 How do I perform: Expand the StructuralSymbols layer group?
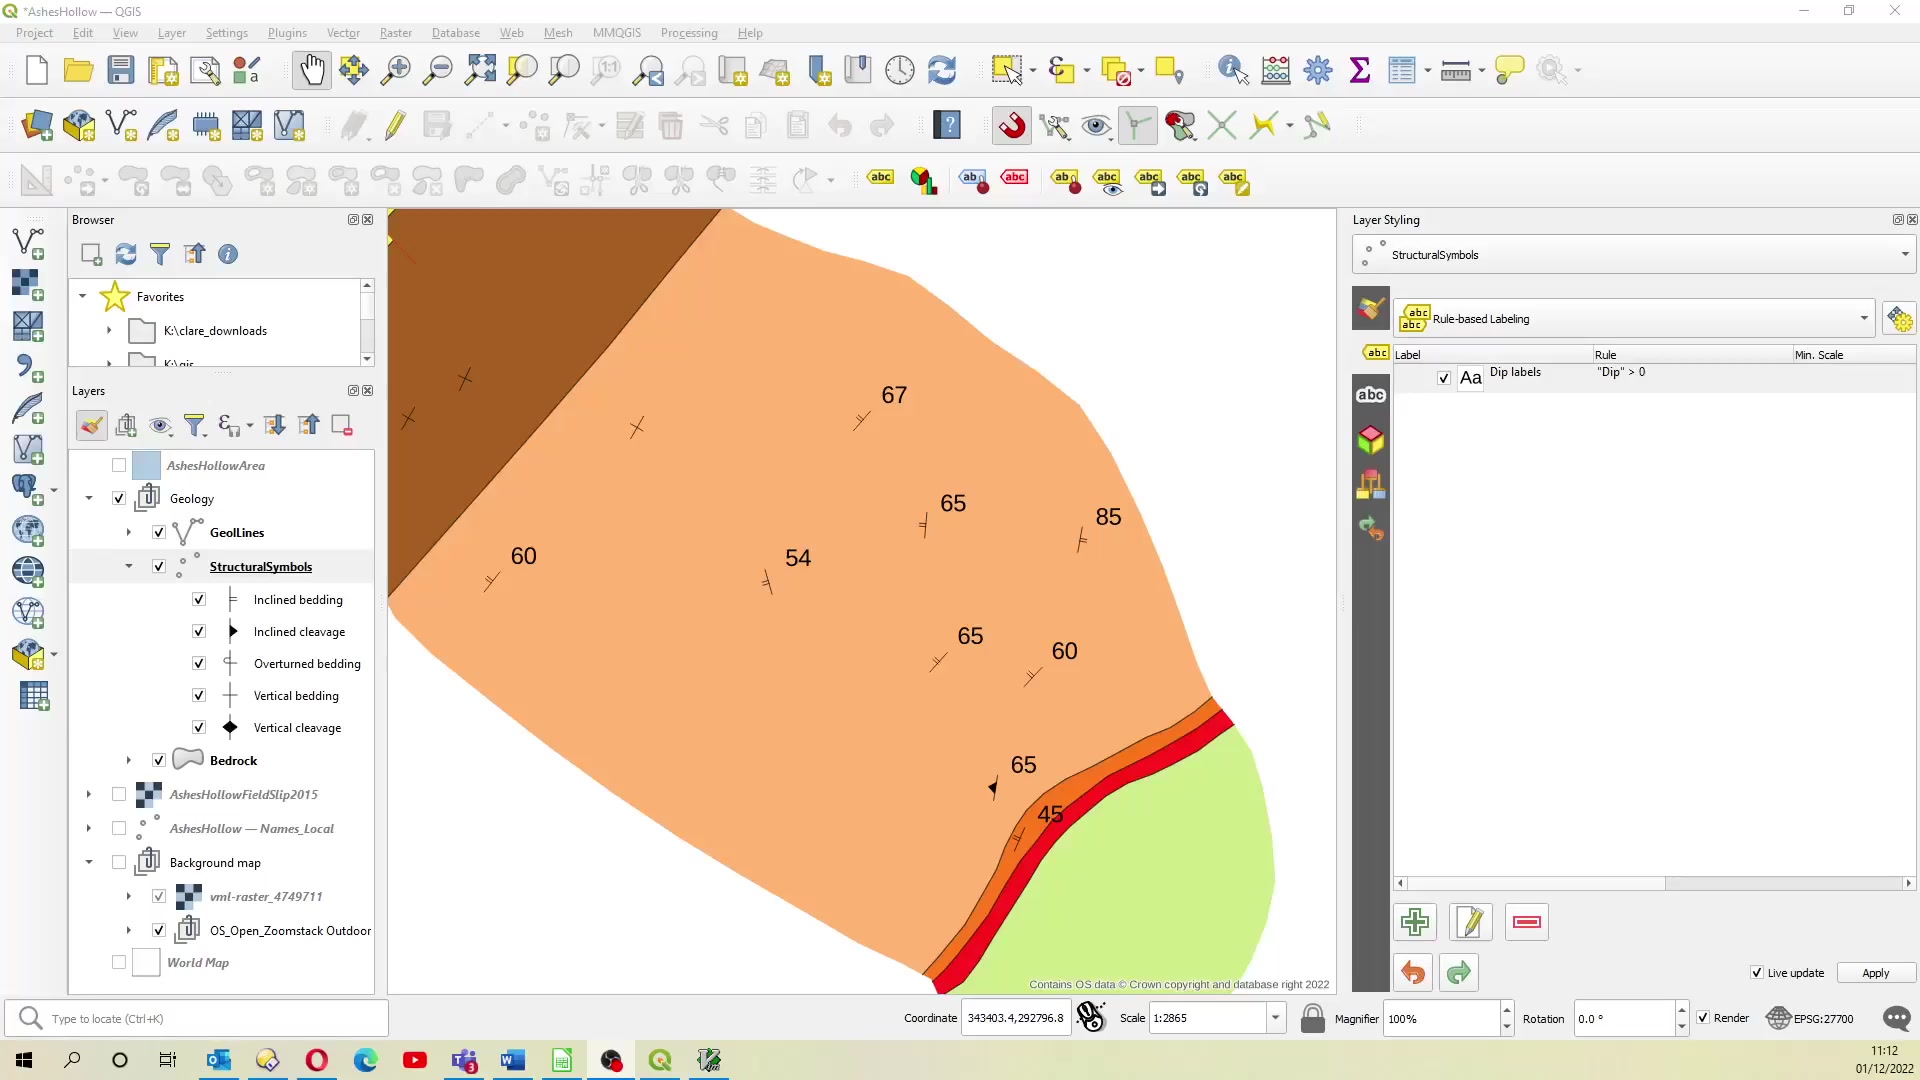128,566
